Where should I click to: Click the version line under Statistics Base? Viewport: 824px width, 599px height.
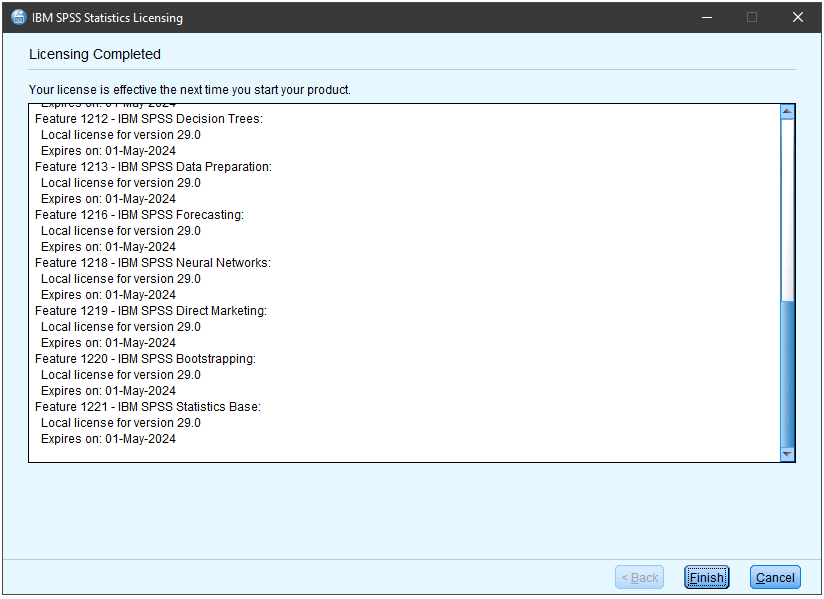(x=121, y=423)
